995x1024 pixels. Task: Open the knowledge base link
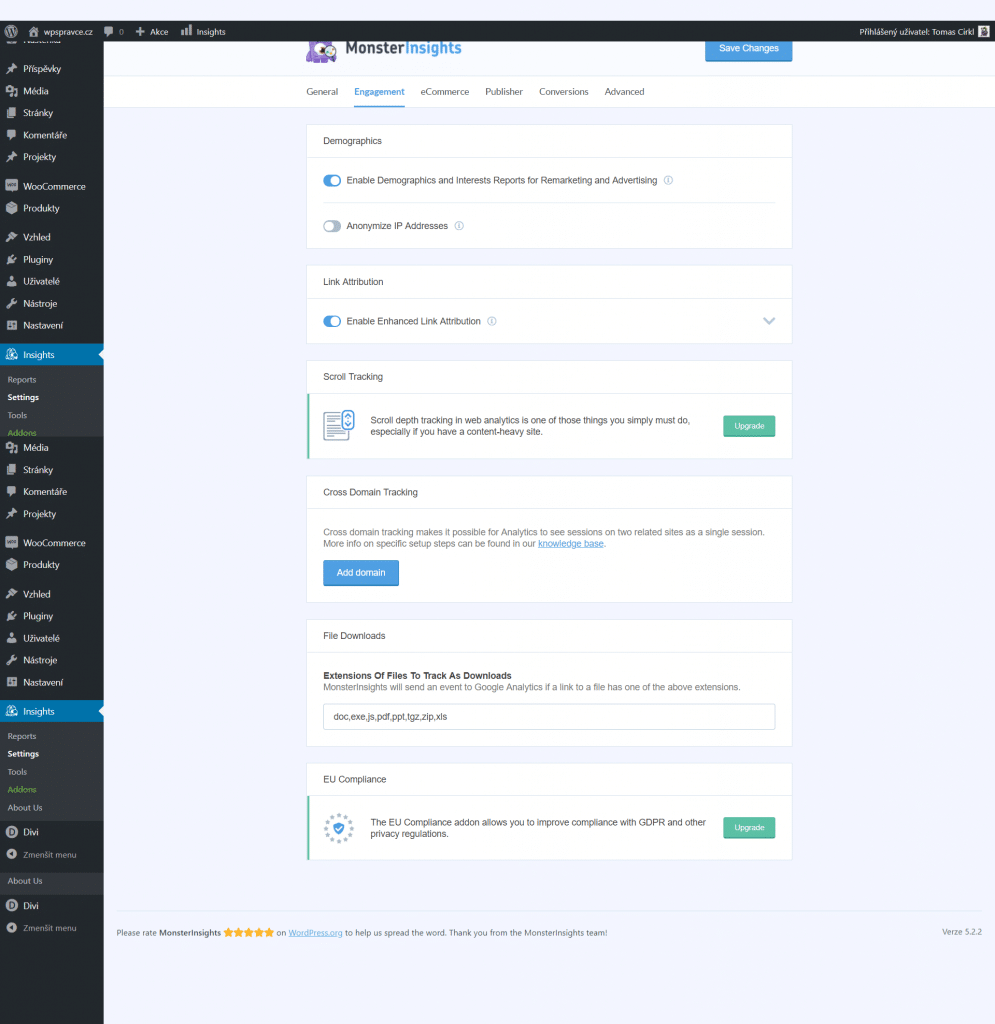coord(571,543)
